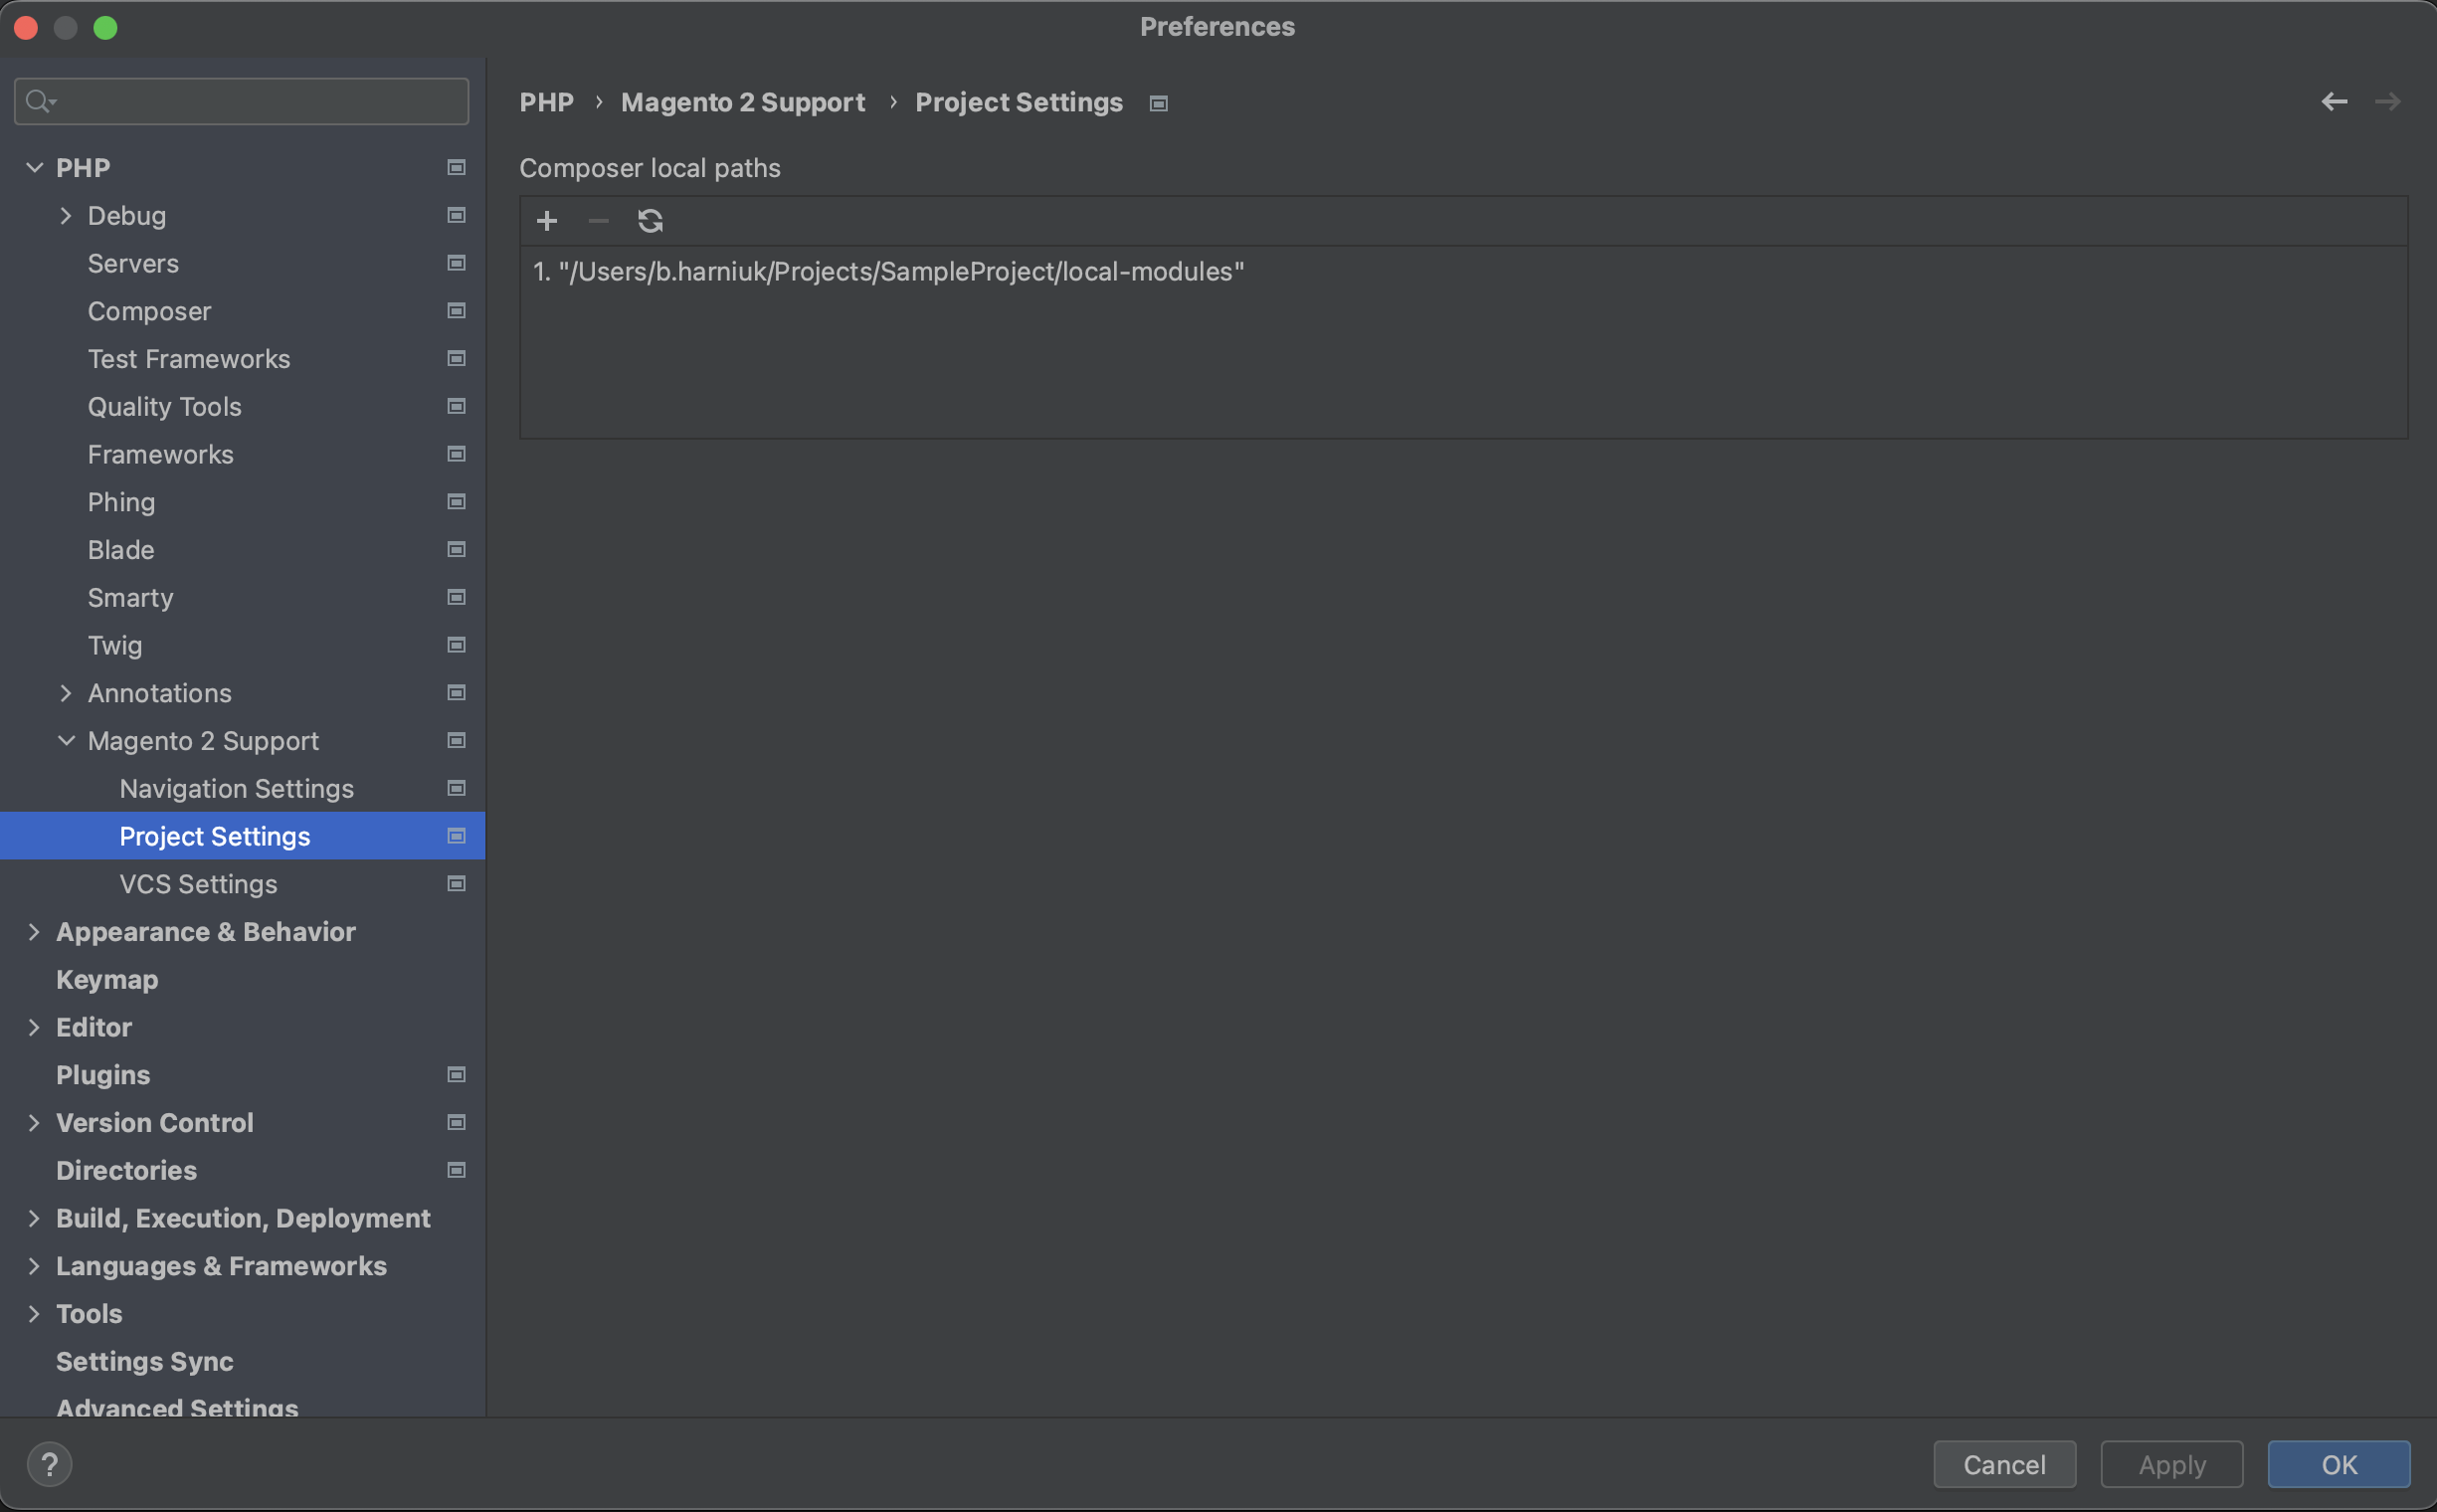Screen dimensions: 2437x1512
Task: Expand the Annotations subsection
Action: click(66, 693)
